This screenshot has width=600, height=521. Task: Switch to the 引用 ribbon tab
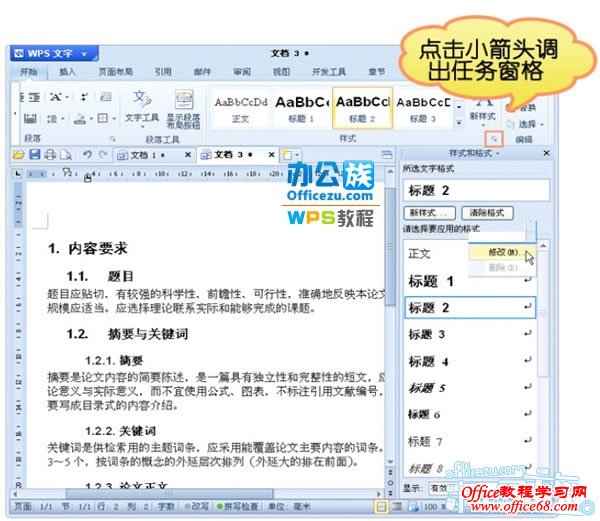(x=163, y=72)
